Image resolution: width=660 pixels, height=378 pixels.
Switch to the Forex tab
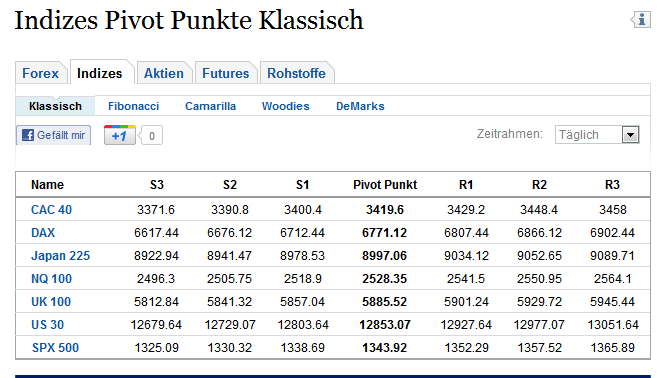[x=40, y=73]
